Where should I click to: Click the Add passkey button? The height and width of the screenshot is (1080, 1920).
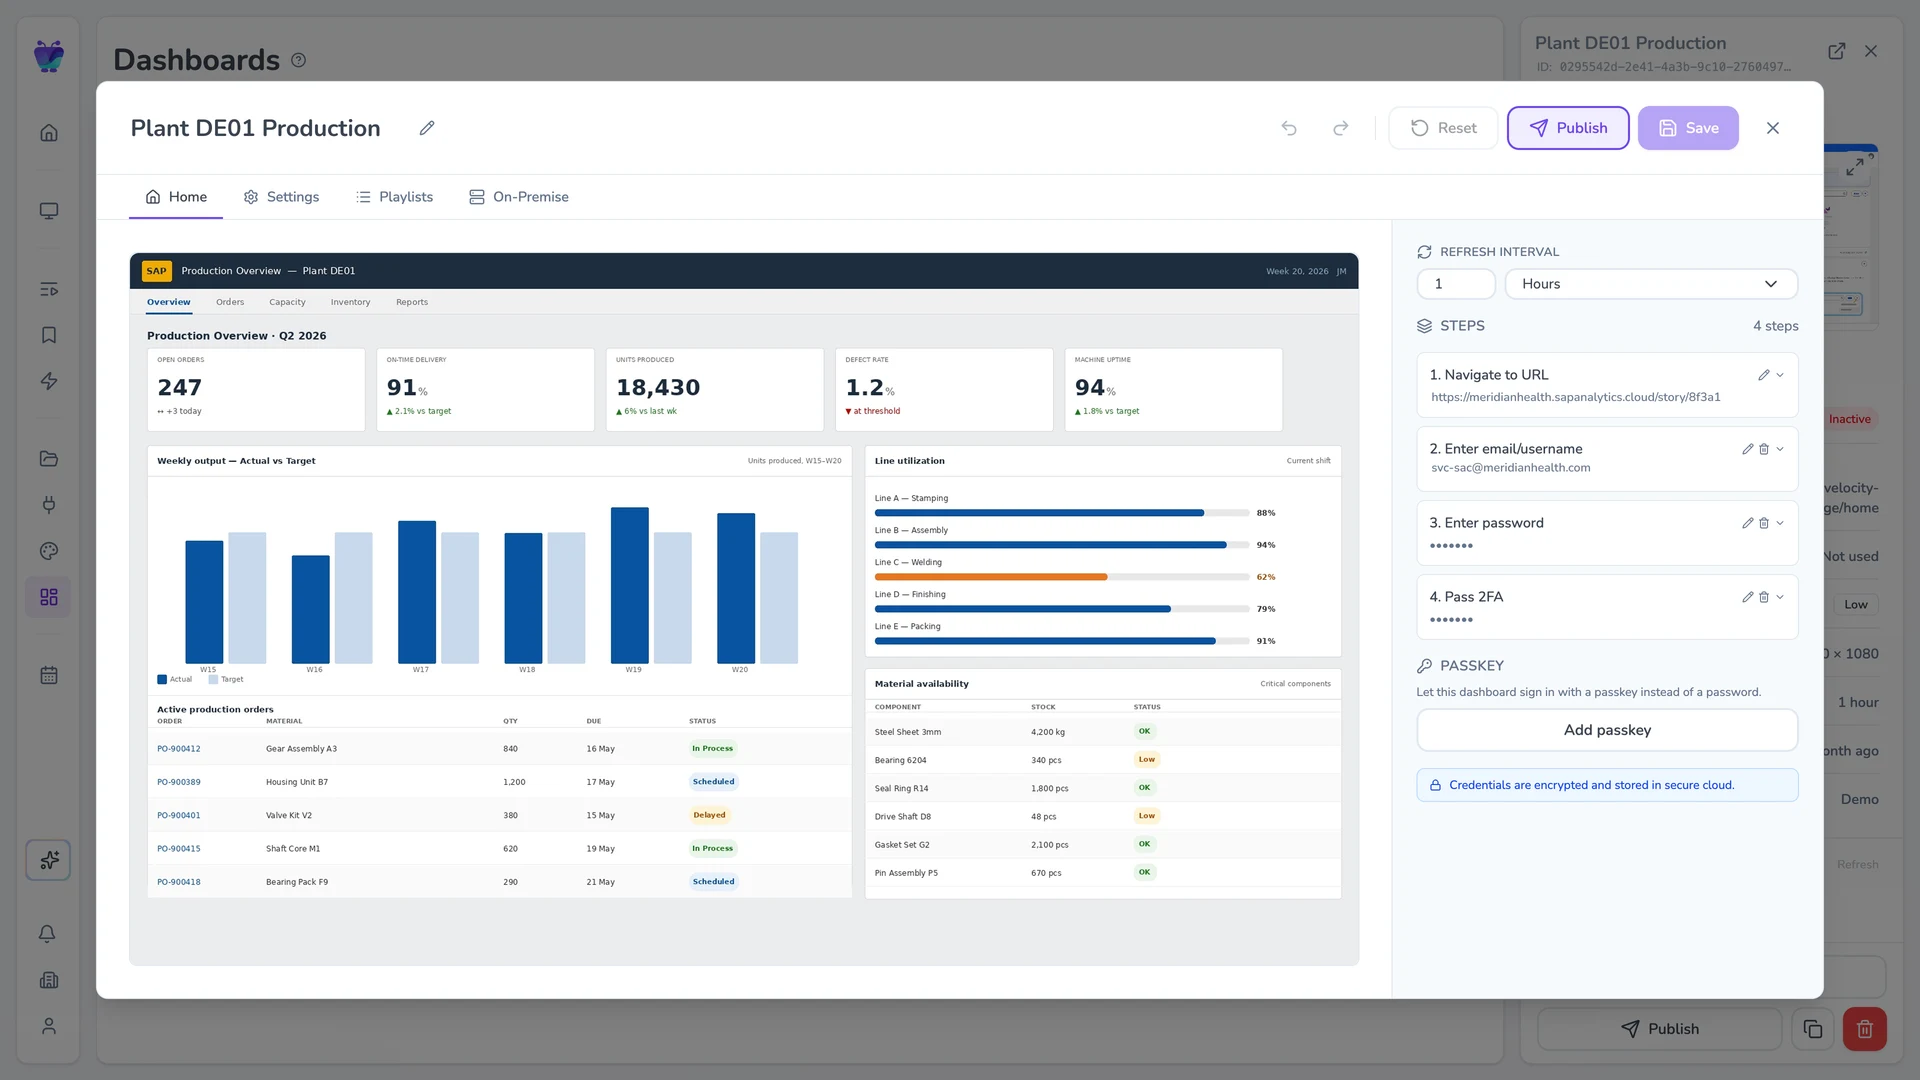coord(1607,730)
